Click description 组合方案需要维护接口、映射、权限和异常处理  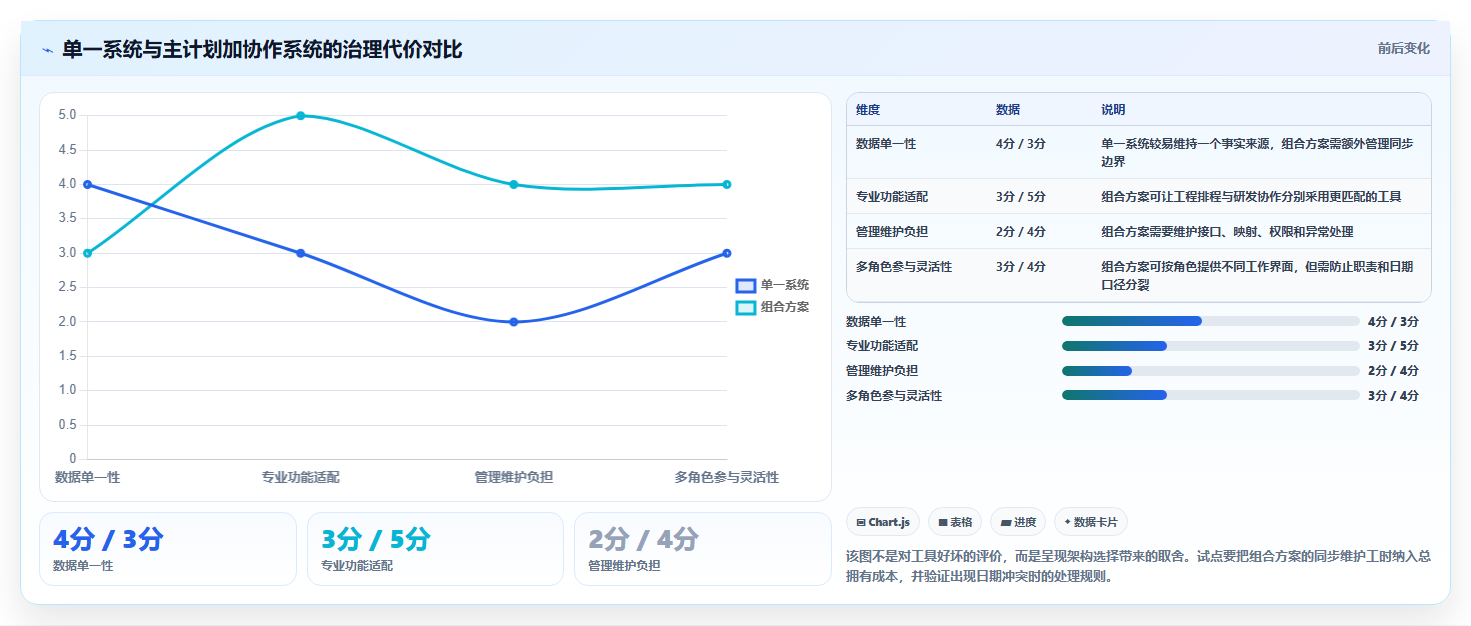pyautogui.click(x=1228, y=232)
